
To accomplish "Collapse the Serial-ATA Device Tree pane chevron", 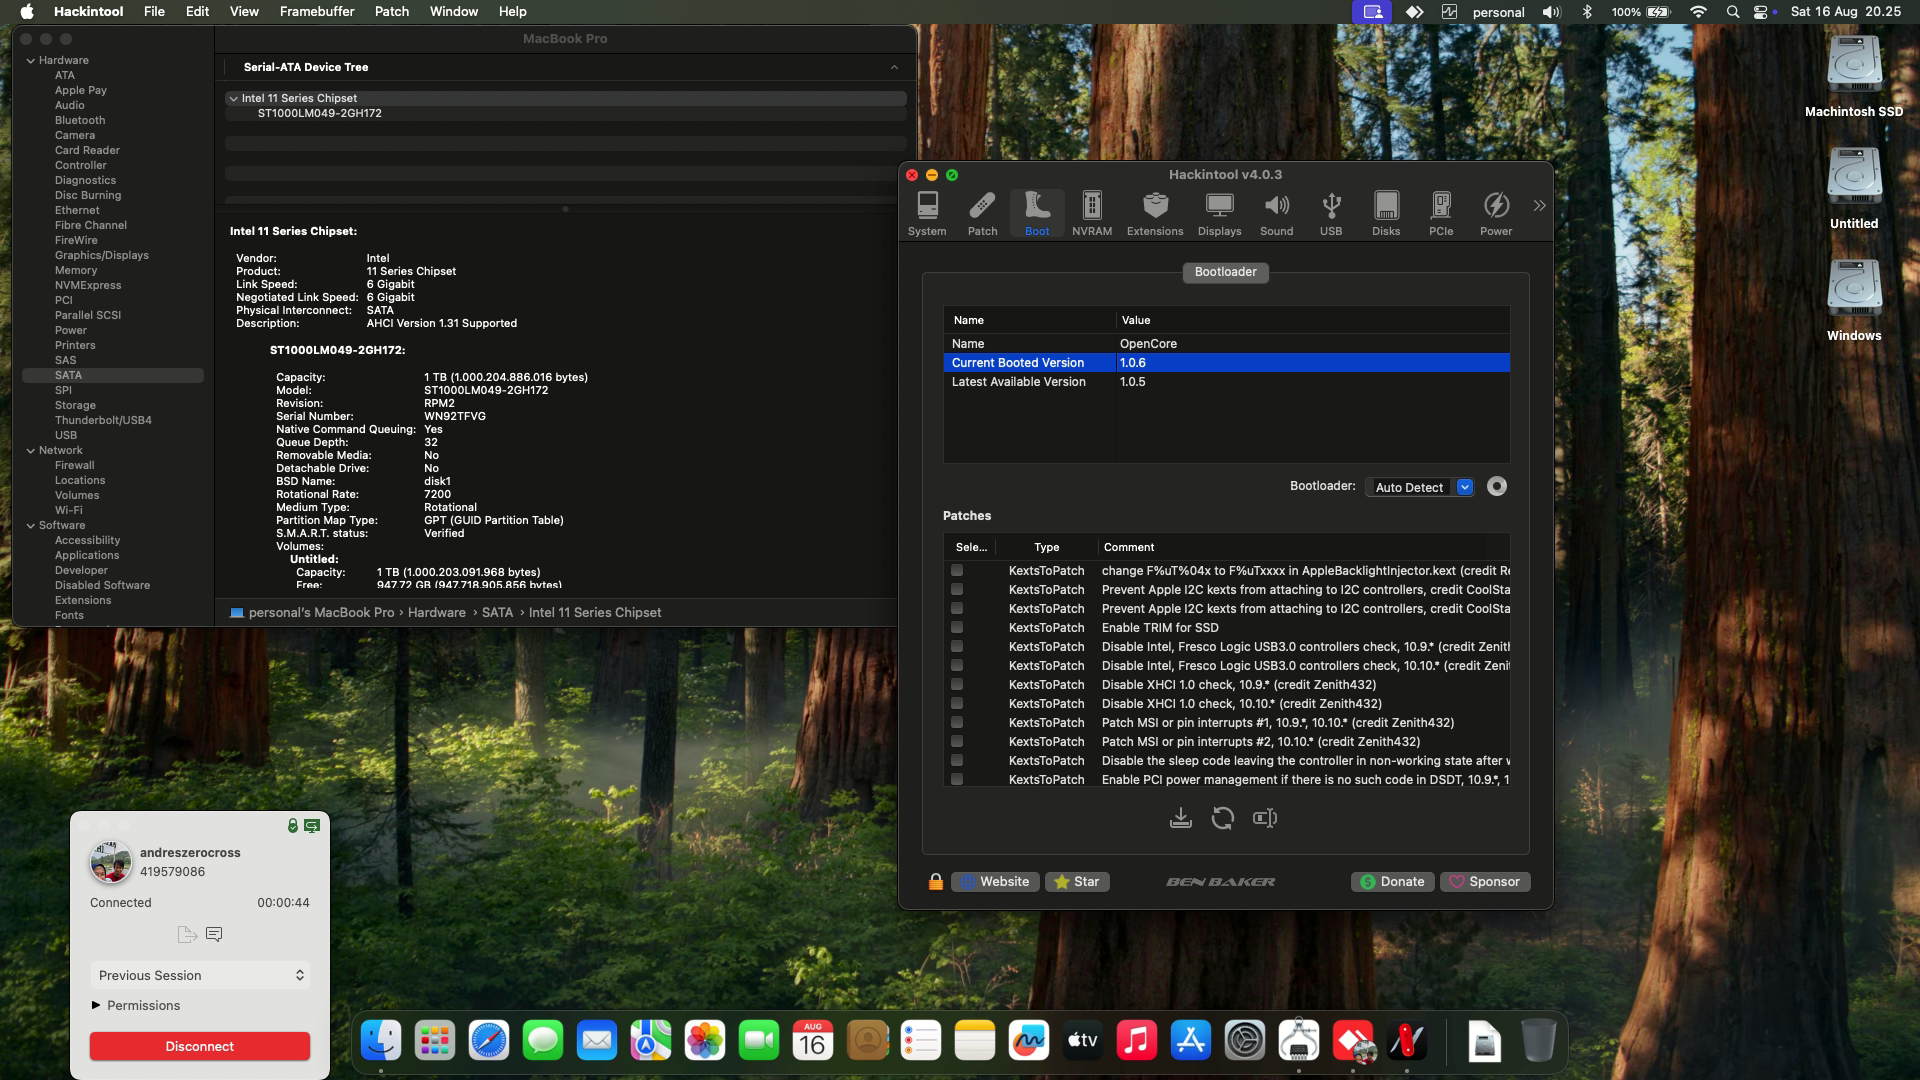I will click(894, 67).
